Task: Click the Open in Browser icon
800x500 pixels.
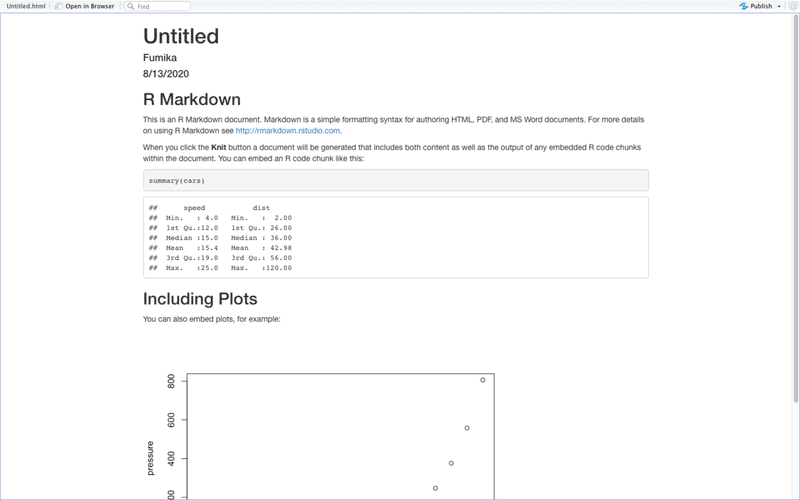Action: (59, 6)
